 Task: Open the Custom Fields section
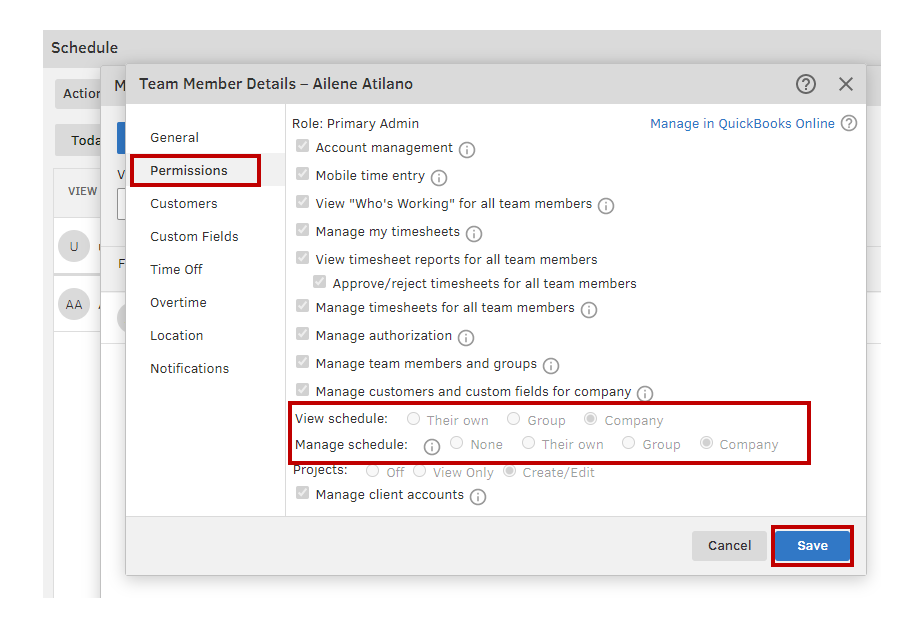click(x=194, y=236)
